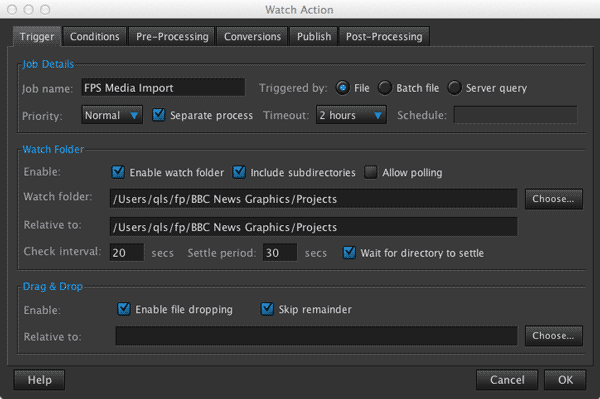This screenshot has width=600, height=399.
Task: Toggle the Separate process checkbox
Action: (x=158, y=115)
